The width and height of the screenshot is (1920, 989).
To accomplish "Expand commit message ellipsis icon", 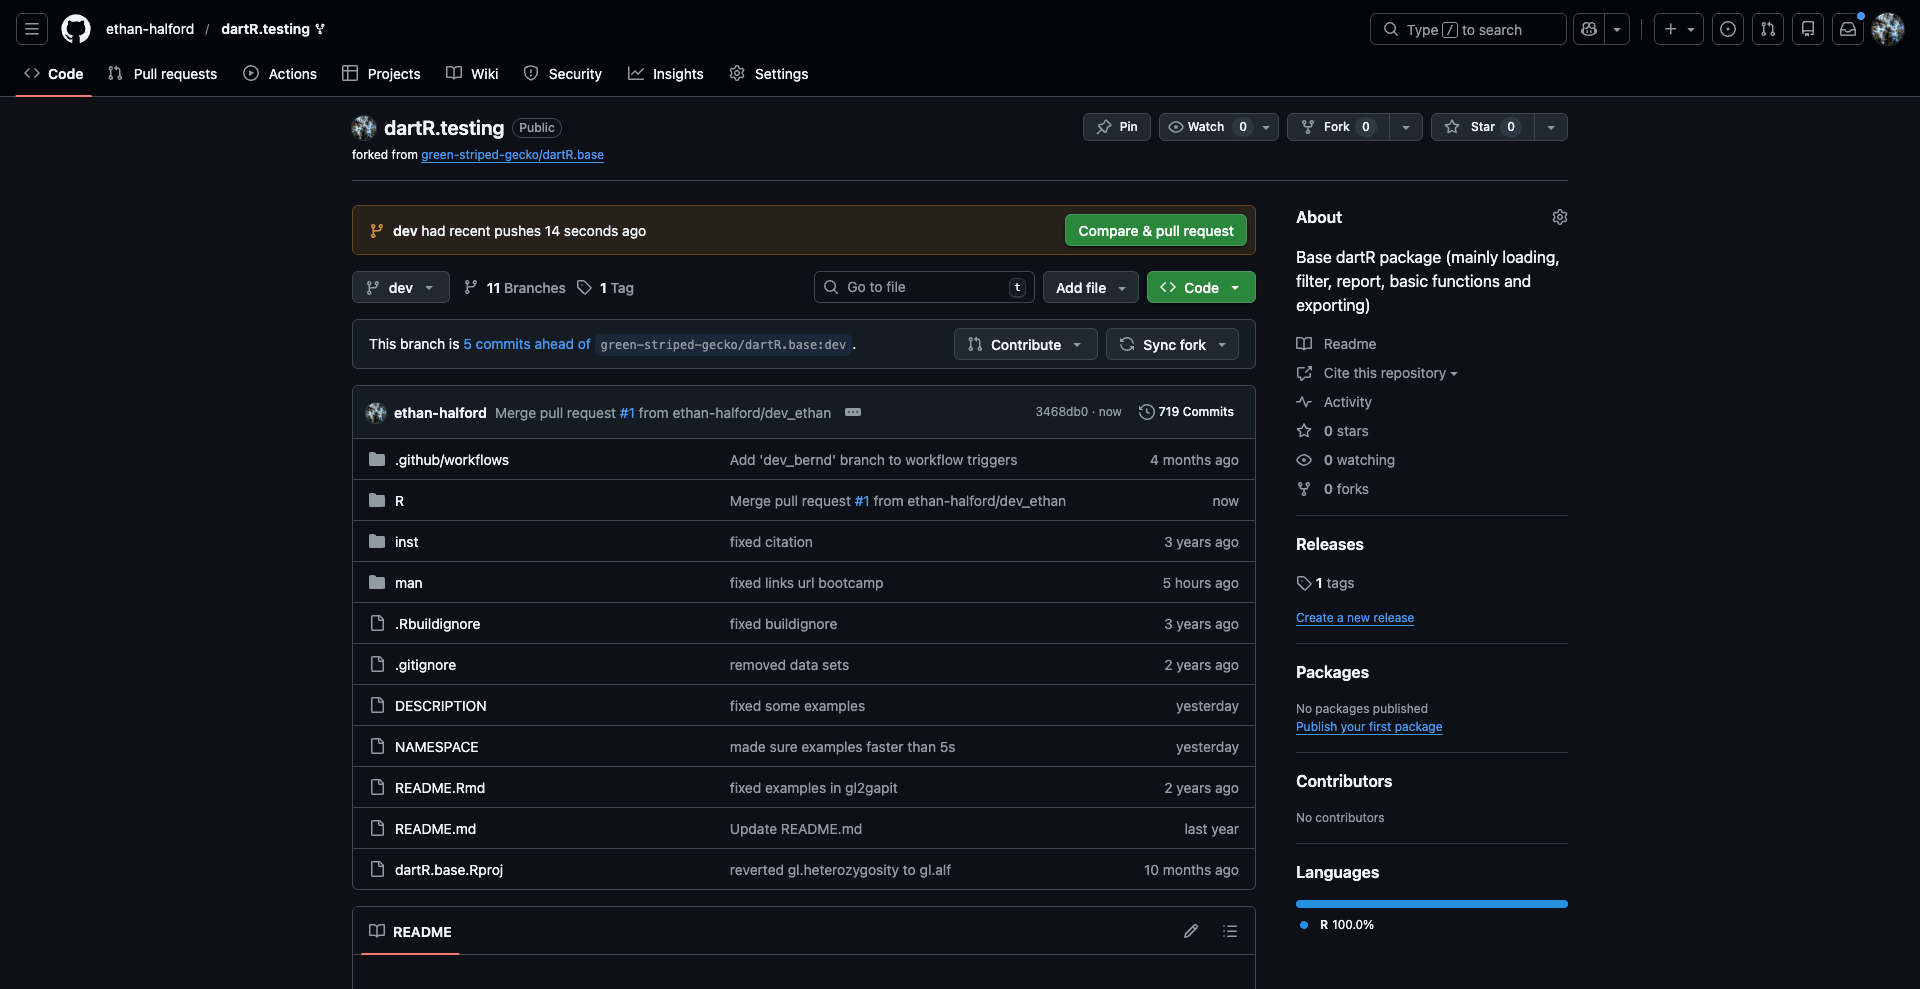I will click(x=853, y=412).
